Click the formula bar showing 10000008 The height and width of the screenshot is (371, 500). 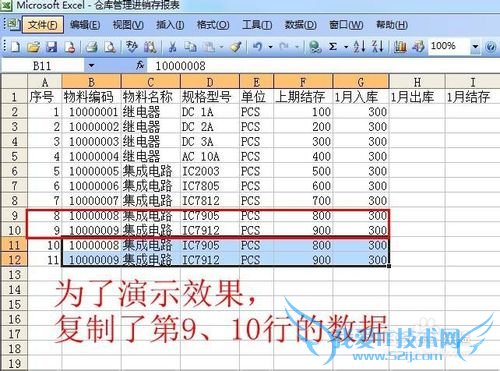[323, 66]
